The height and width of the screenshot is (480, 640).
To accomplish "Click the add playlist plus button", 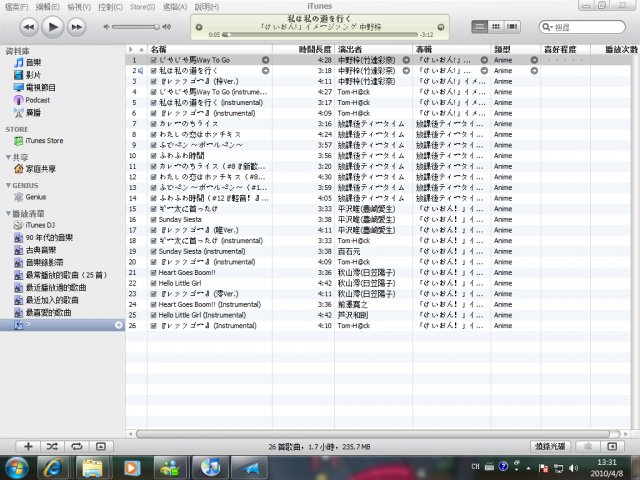I will [x=28, y=447].
